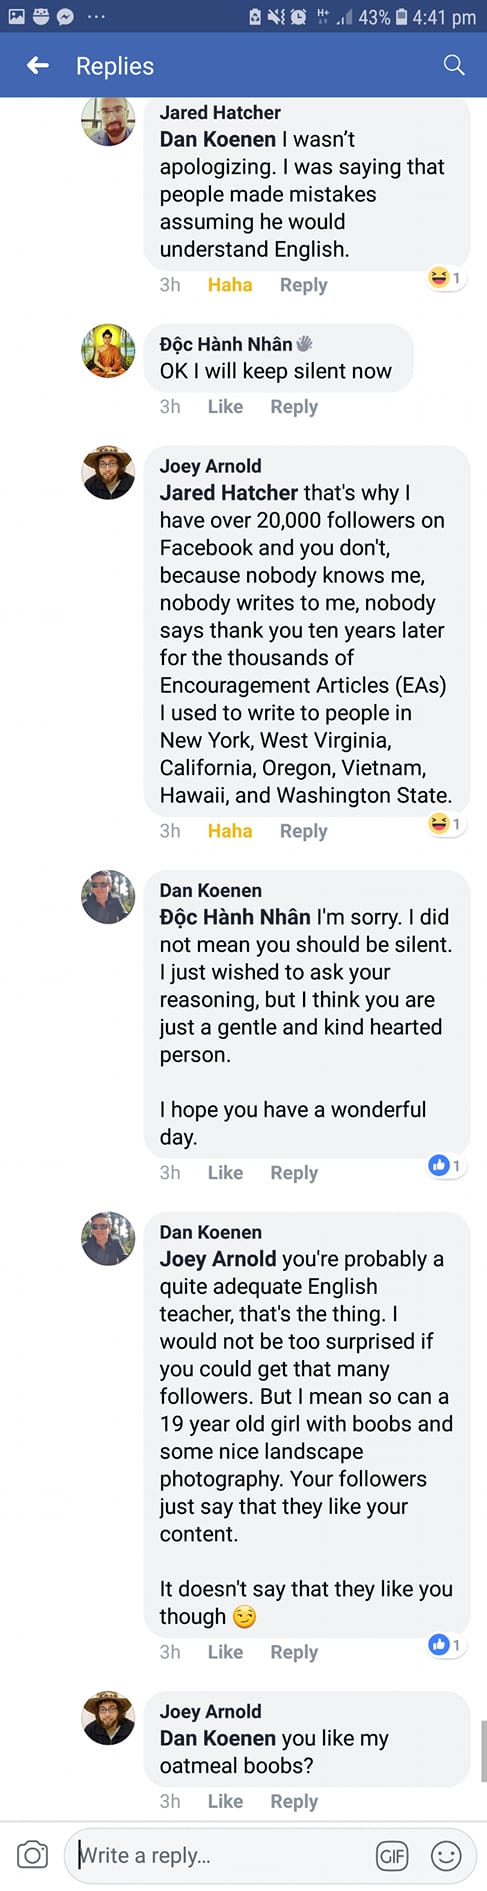Open the GIF picker icon

point(392,1856)
